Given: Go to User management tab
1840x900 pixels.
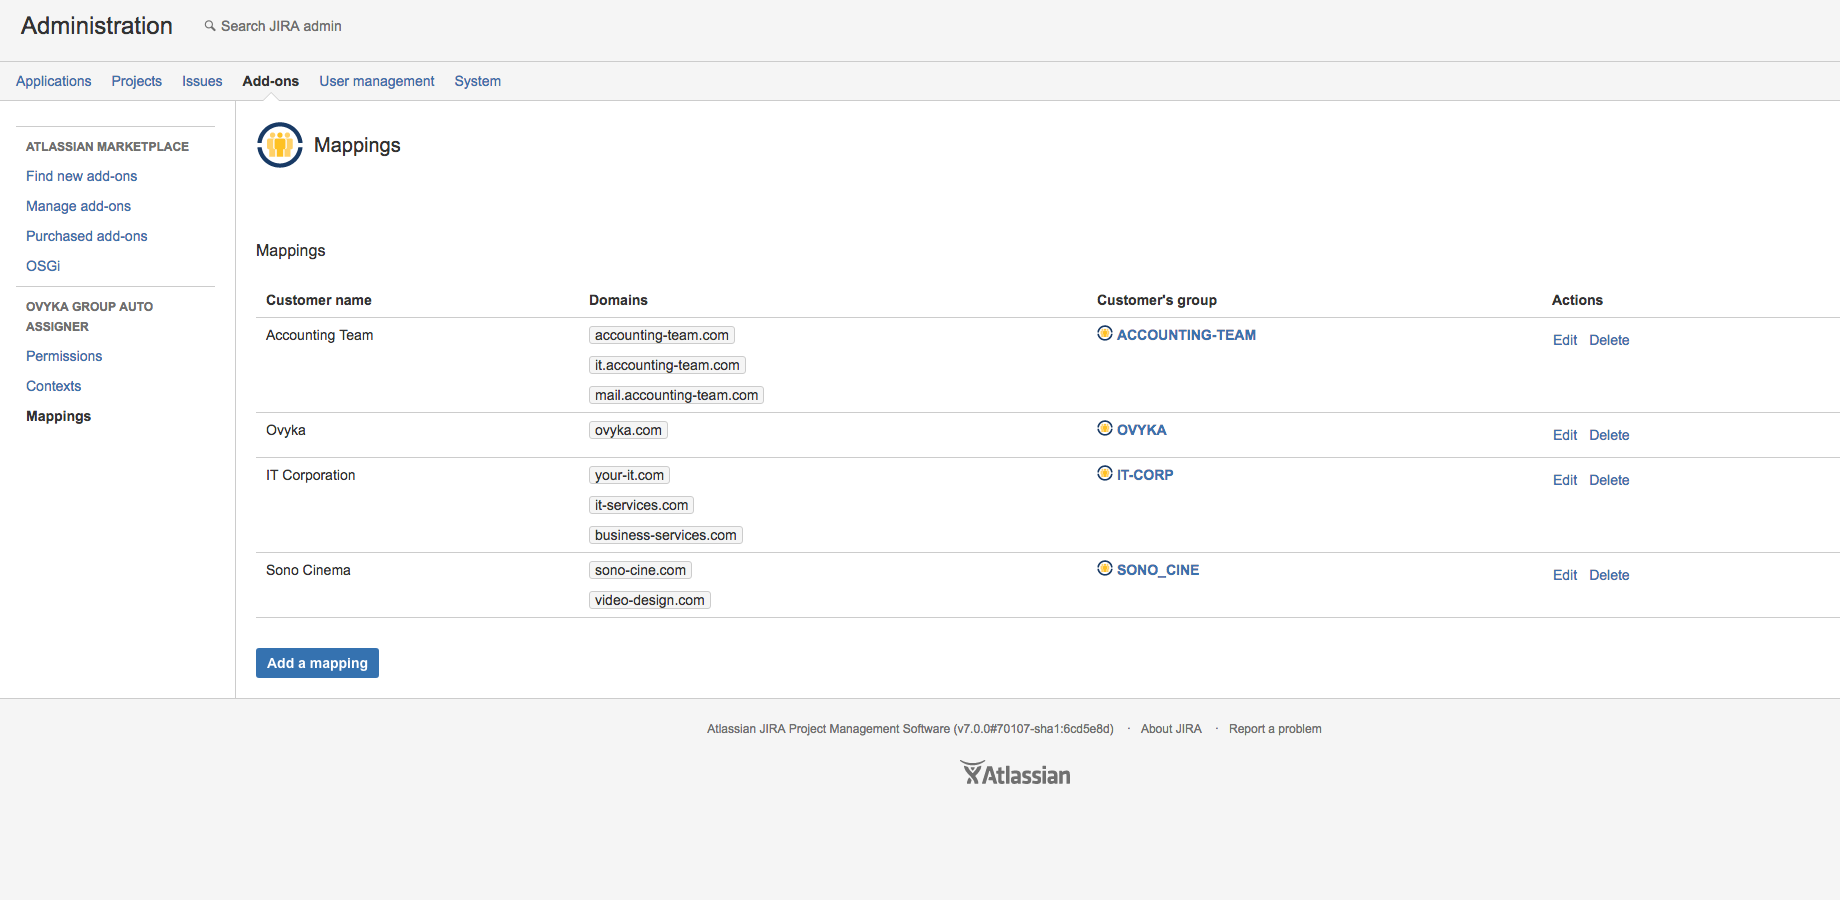Looking at the screenshot, I should click(377, 81).
